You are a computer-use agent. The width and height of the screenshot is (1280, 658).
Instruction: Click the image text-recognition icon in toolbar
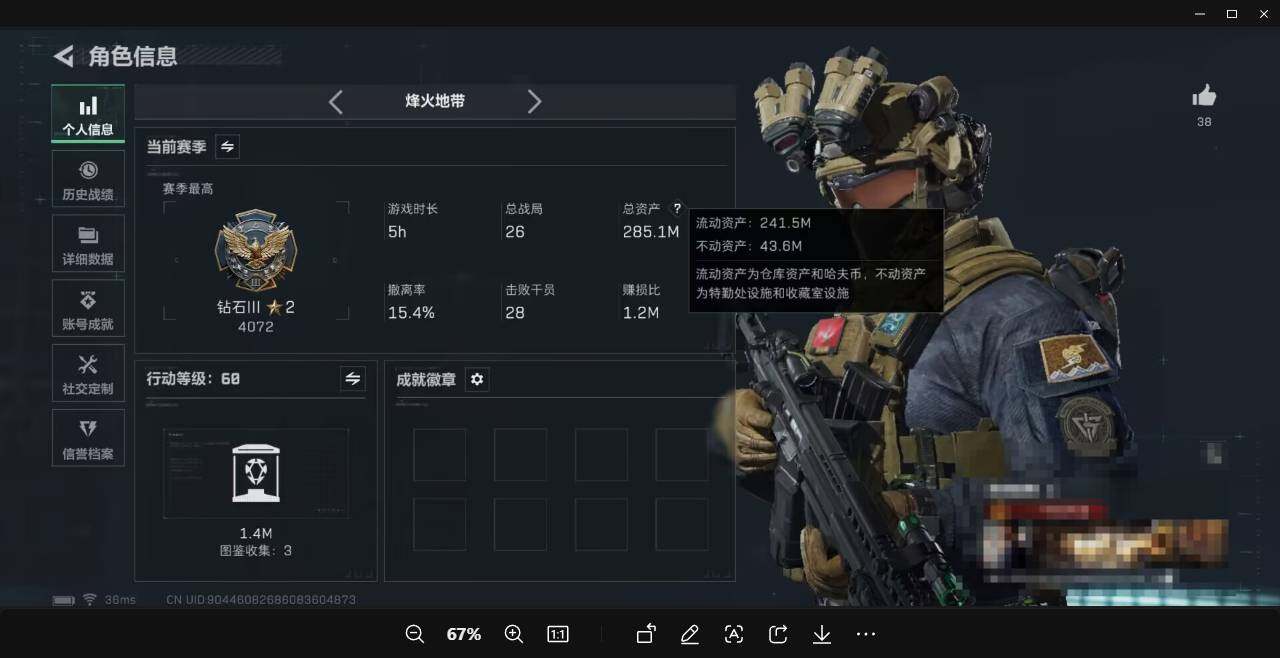[734, 634]
